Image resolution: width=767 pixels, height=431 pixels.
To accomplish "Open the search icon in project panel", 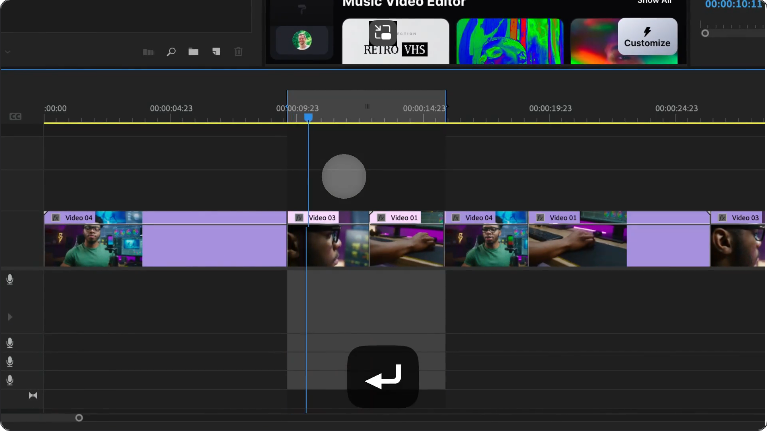I will point(171,51).
